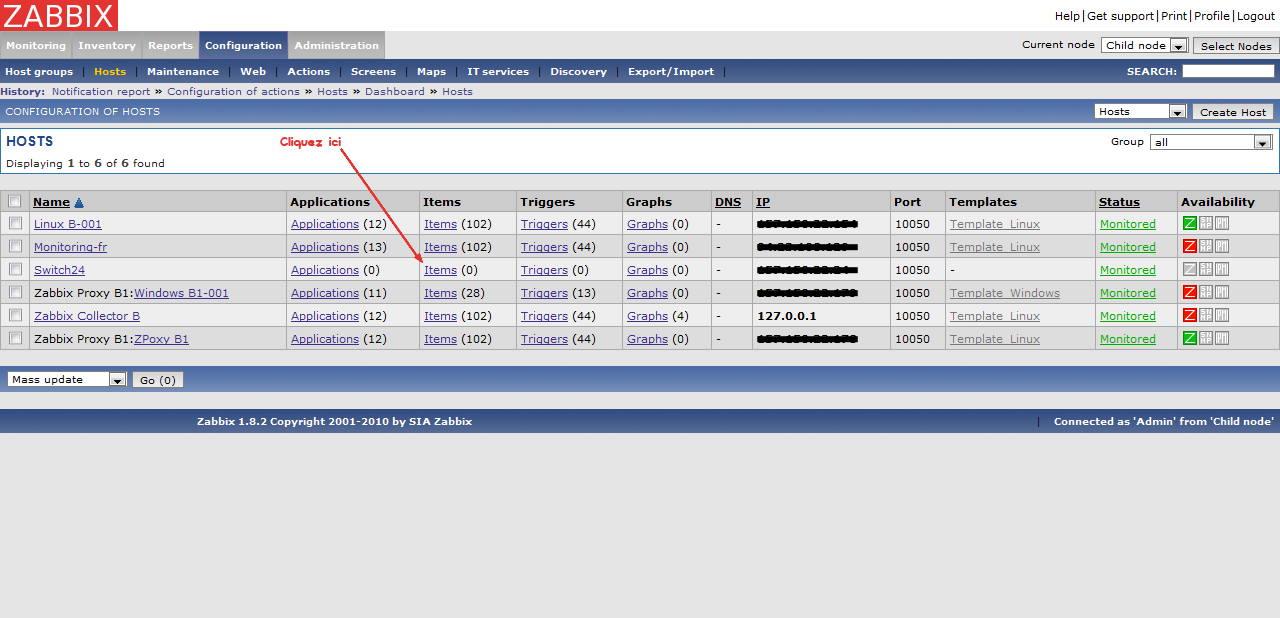Click into the Search input field
1280x618 pixels.
pyautogui.click(x=1228, y=72)
